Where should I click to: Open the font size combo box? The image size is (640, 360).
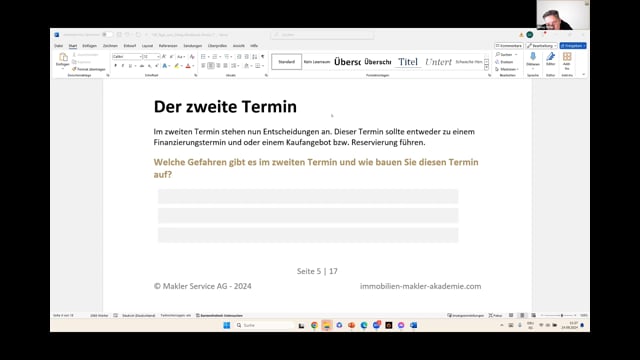click(x=151, y=57)
